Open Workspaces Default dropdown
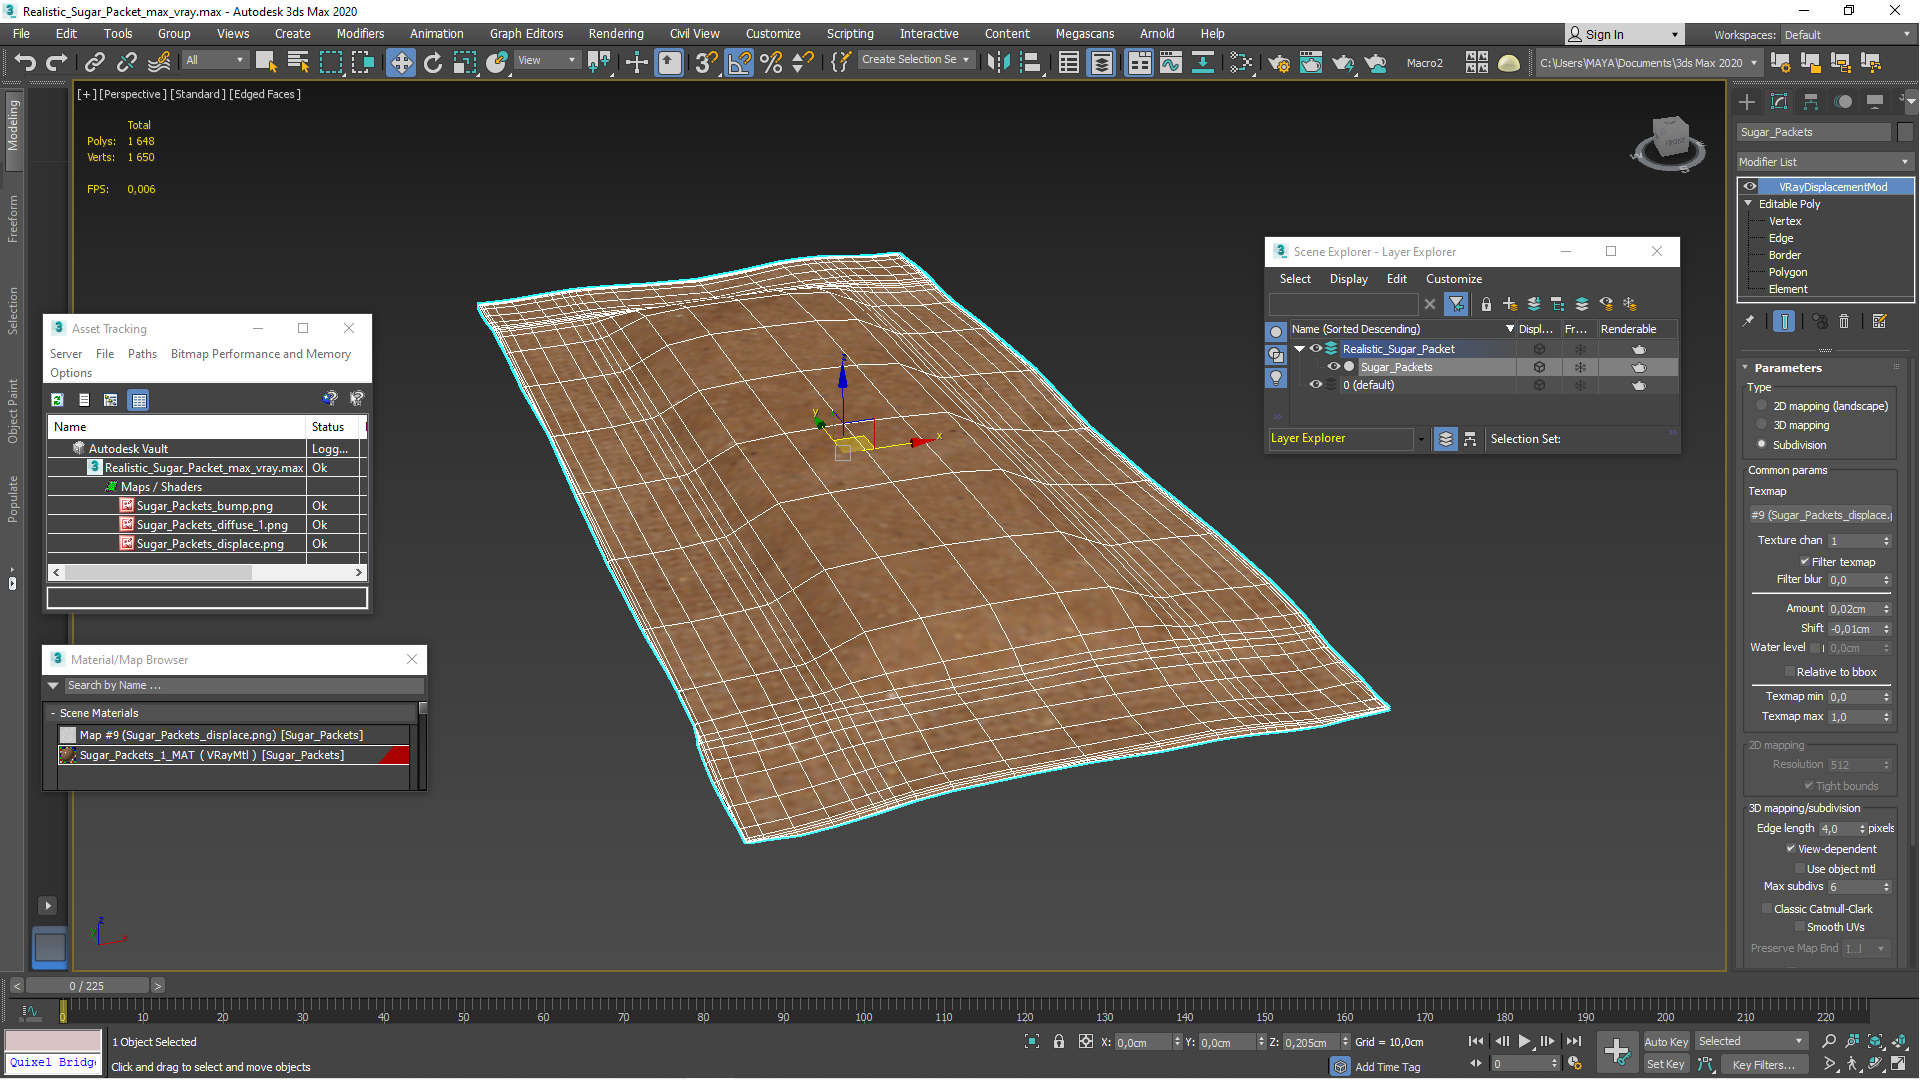 pos(1847,35)
